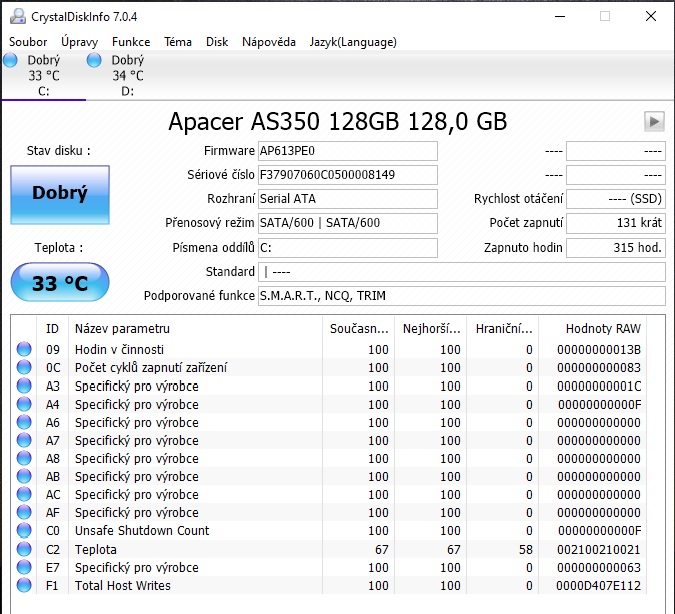675x614 pixels.
Task: Click the CrystalDiskInfo app icon in title bar
Action: point(16,16)
